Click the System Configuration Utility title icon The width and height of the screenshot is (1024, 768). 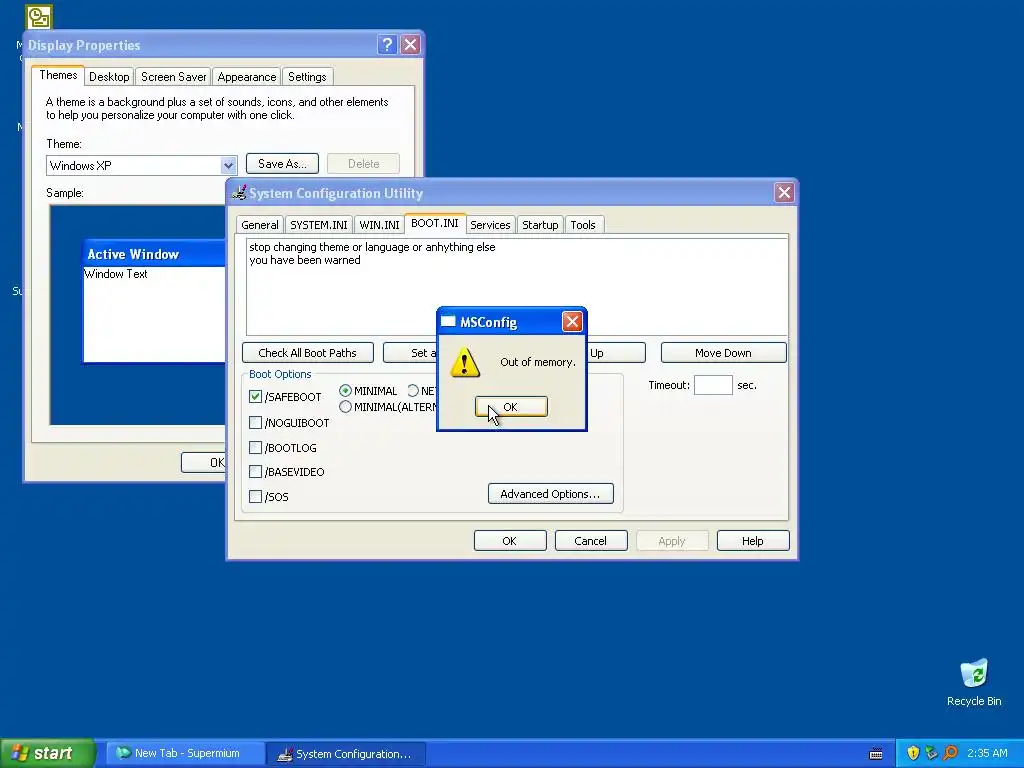point(240,193)
